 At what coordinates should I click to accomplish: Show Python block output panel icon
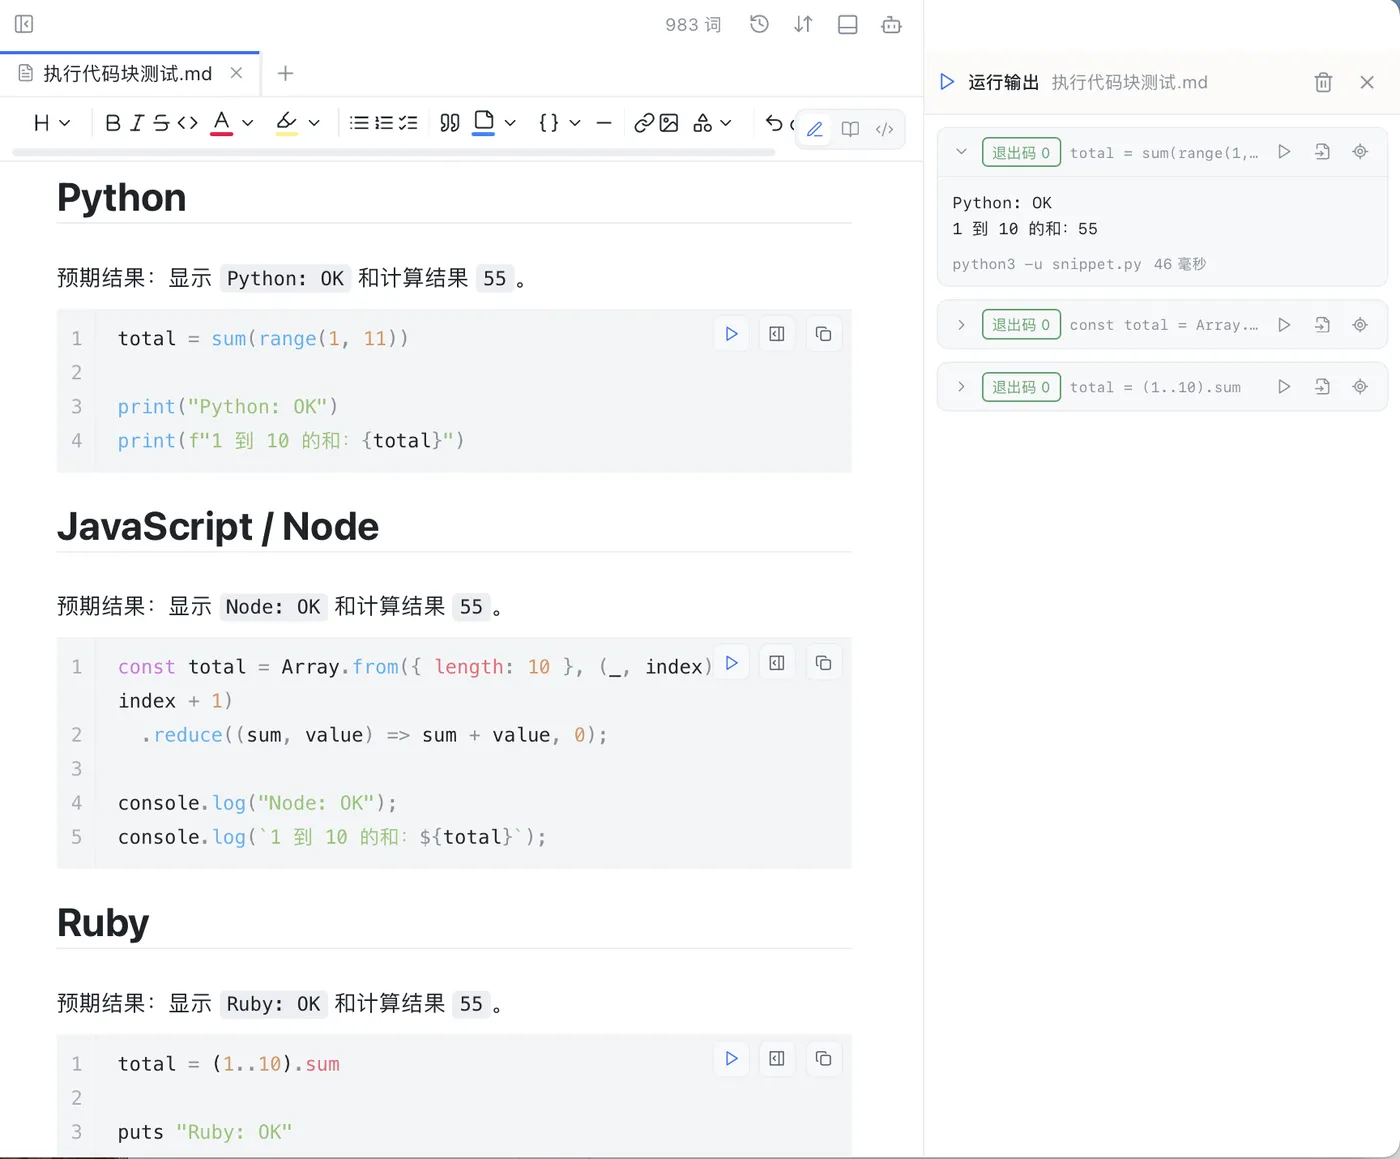tap(777, 334)
